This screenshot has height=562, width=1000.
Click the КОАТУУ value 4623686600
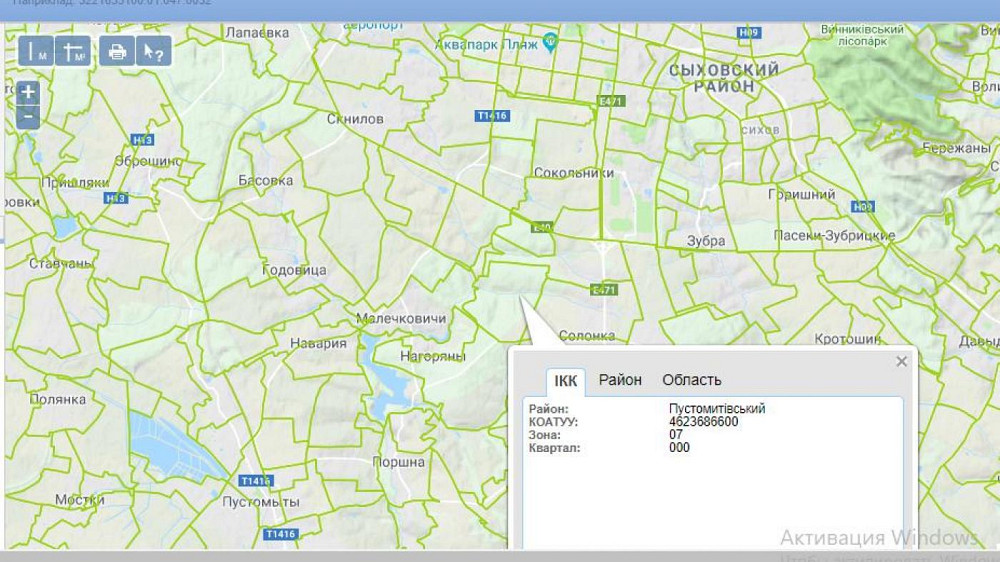click(x=704, y=422)
